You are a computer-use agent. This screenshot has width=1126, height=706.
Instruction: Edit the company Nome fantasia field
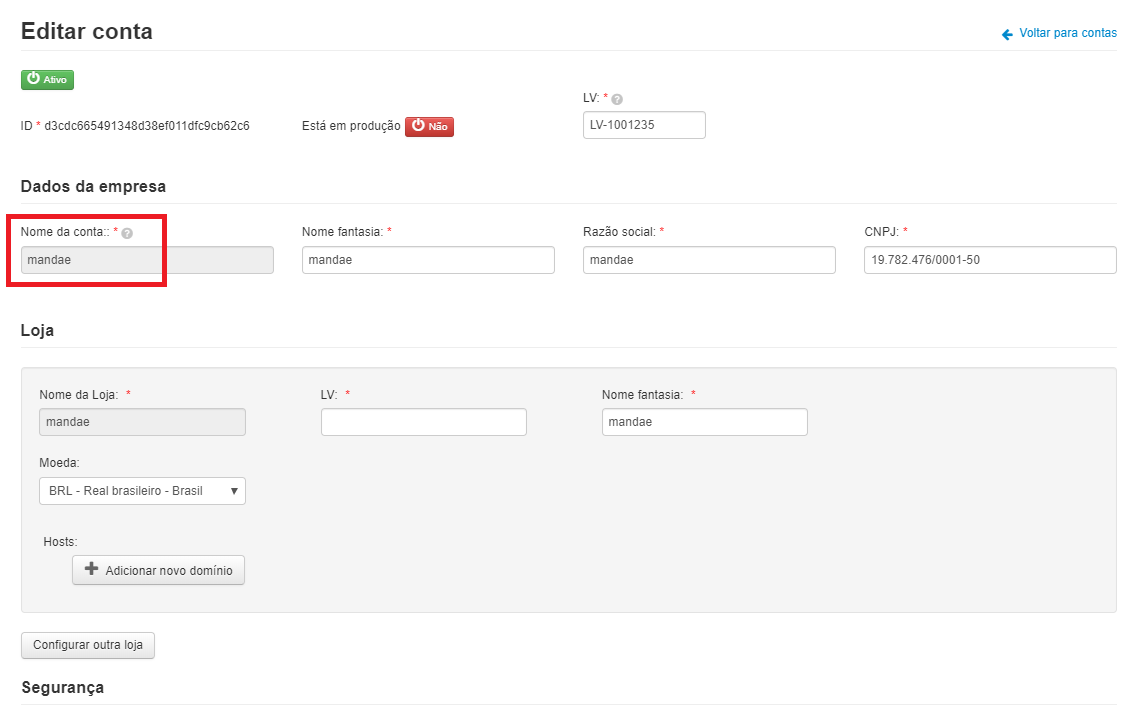pos(427,260)
